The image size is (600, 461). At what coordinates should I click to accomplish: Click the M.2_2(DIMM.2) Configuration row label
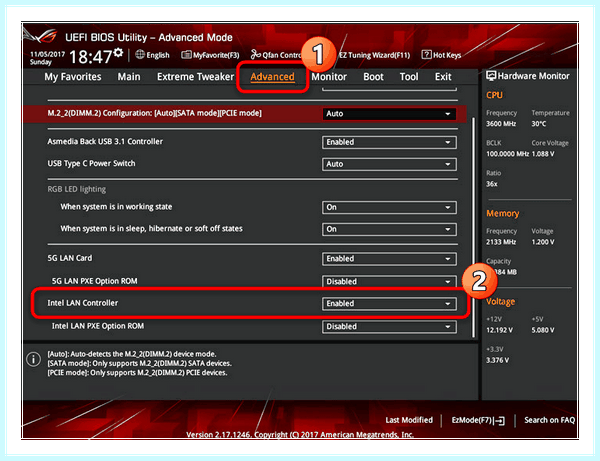pos(155,113)
